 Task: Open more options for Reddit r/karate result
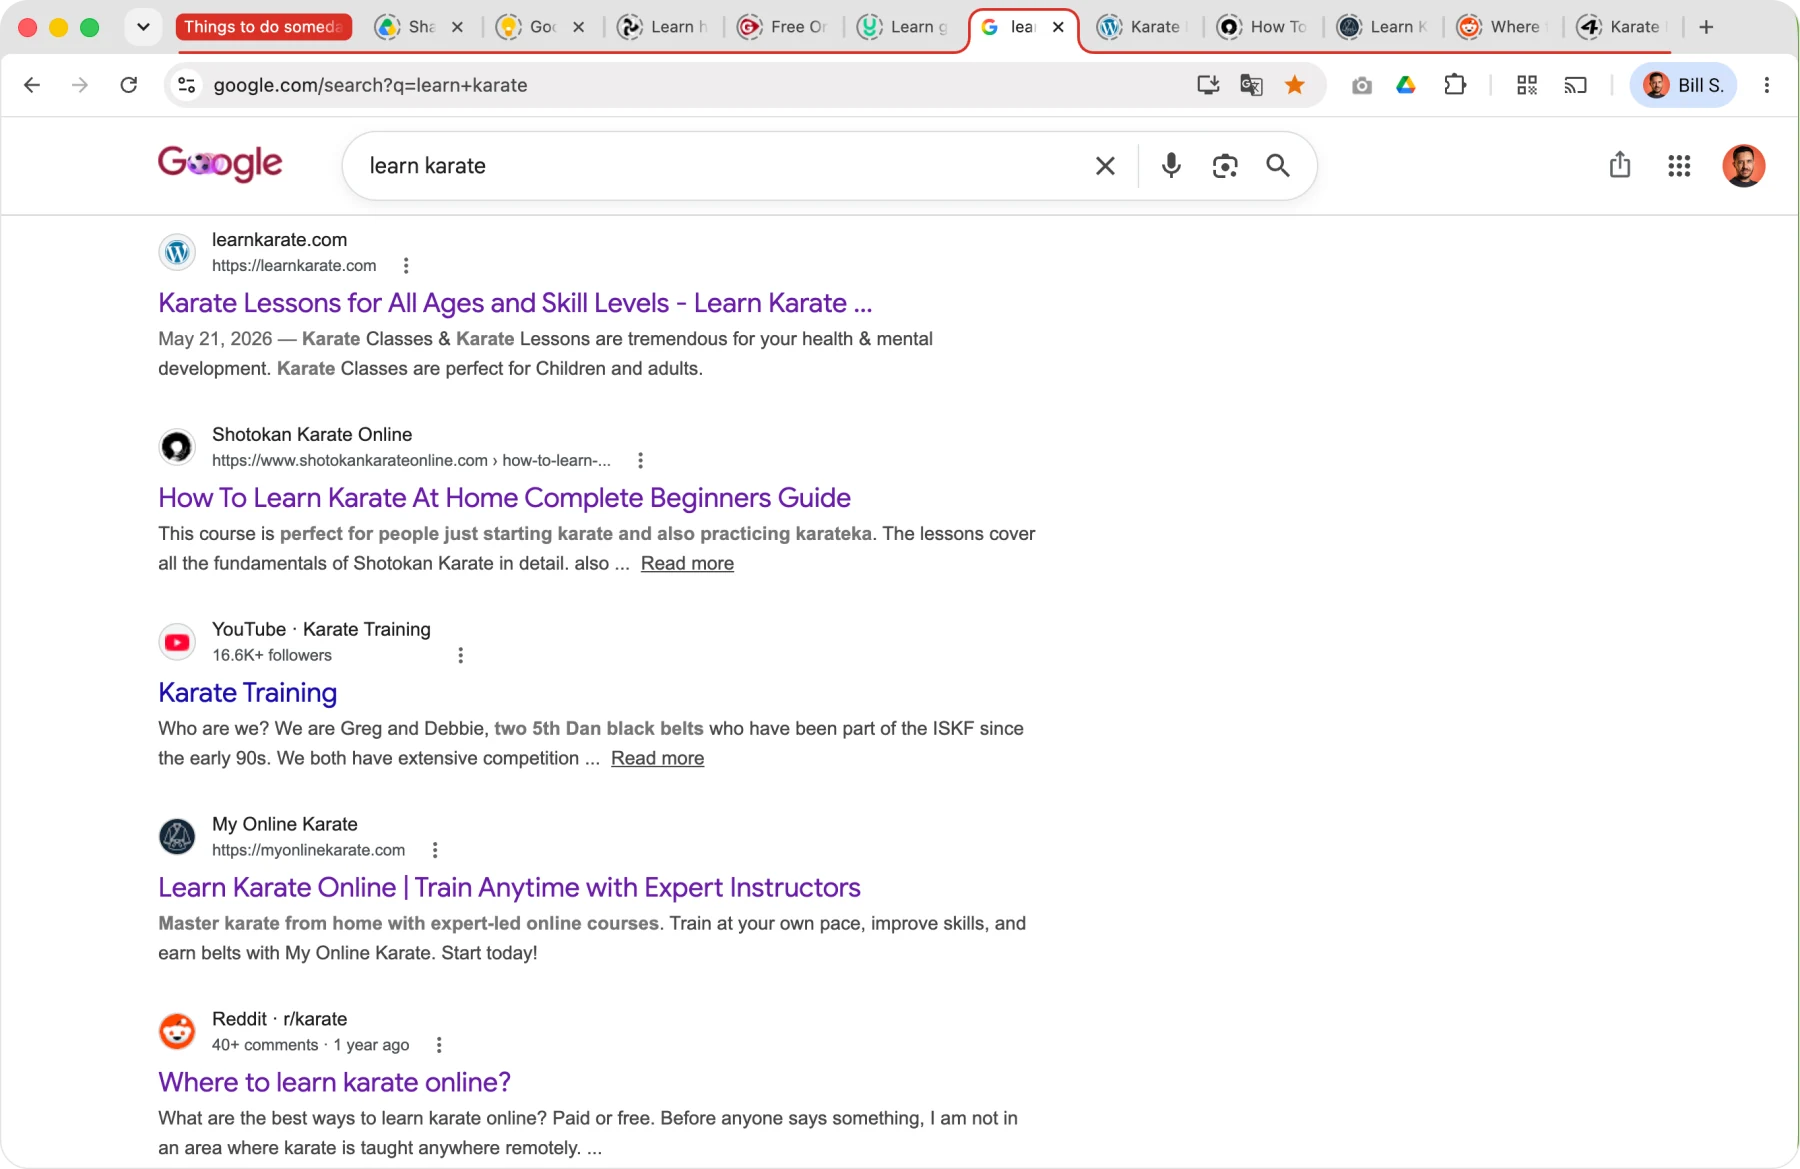click(439, 1046)
